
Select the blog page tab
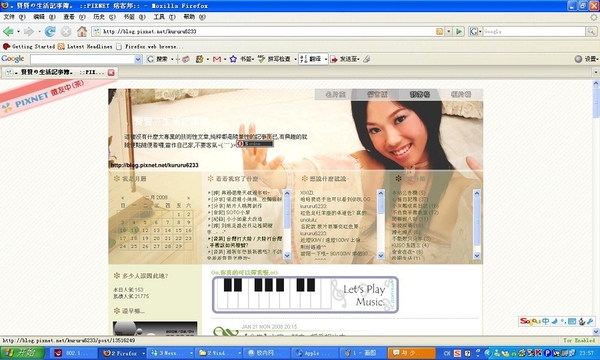pyautogui.click(x=60, y=72)
